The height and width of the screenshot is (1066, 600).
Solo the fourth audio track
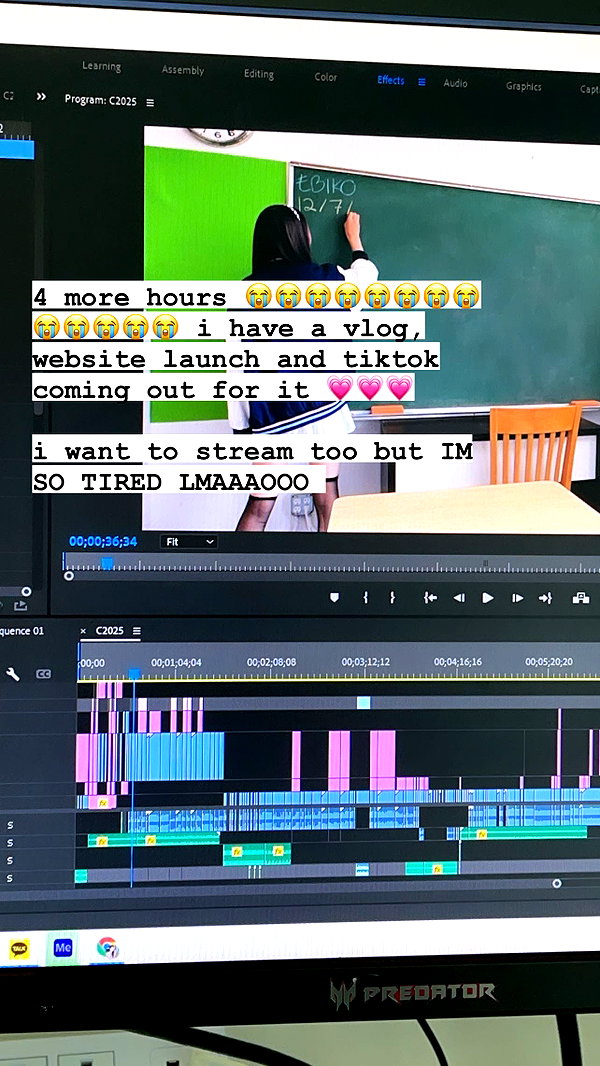10,878
